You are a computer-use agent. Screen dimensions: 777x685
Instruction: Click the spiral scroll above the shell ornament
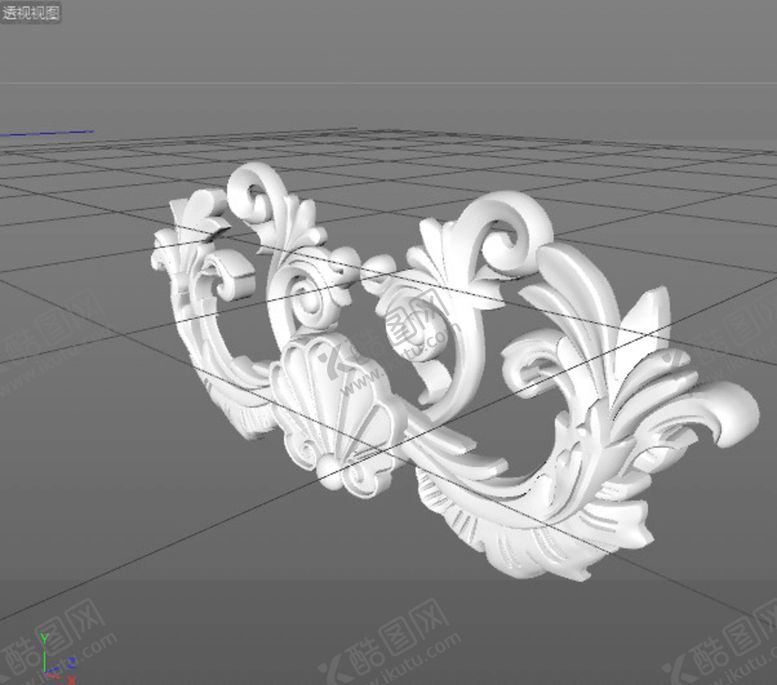coord(304,296)
